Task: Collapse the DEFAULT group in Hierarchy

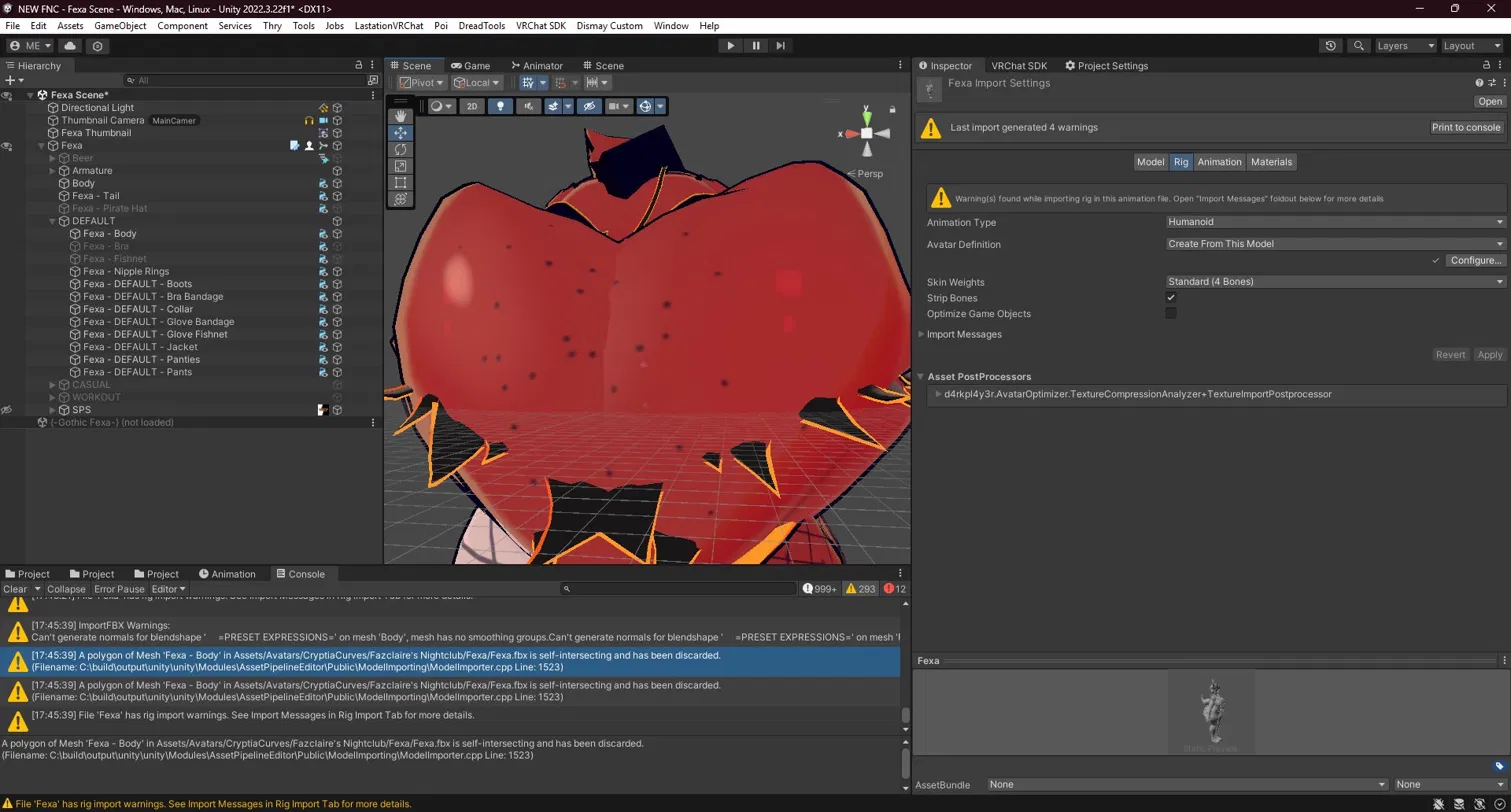Action: [53, 221]
